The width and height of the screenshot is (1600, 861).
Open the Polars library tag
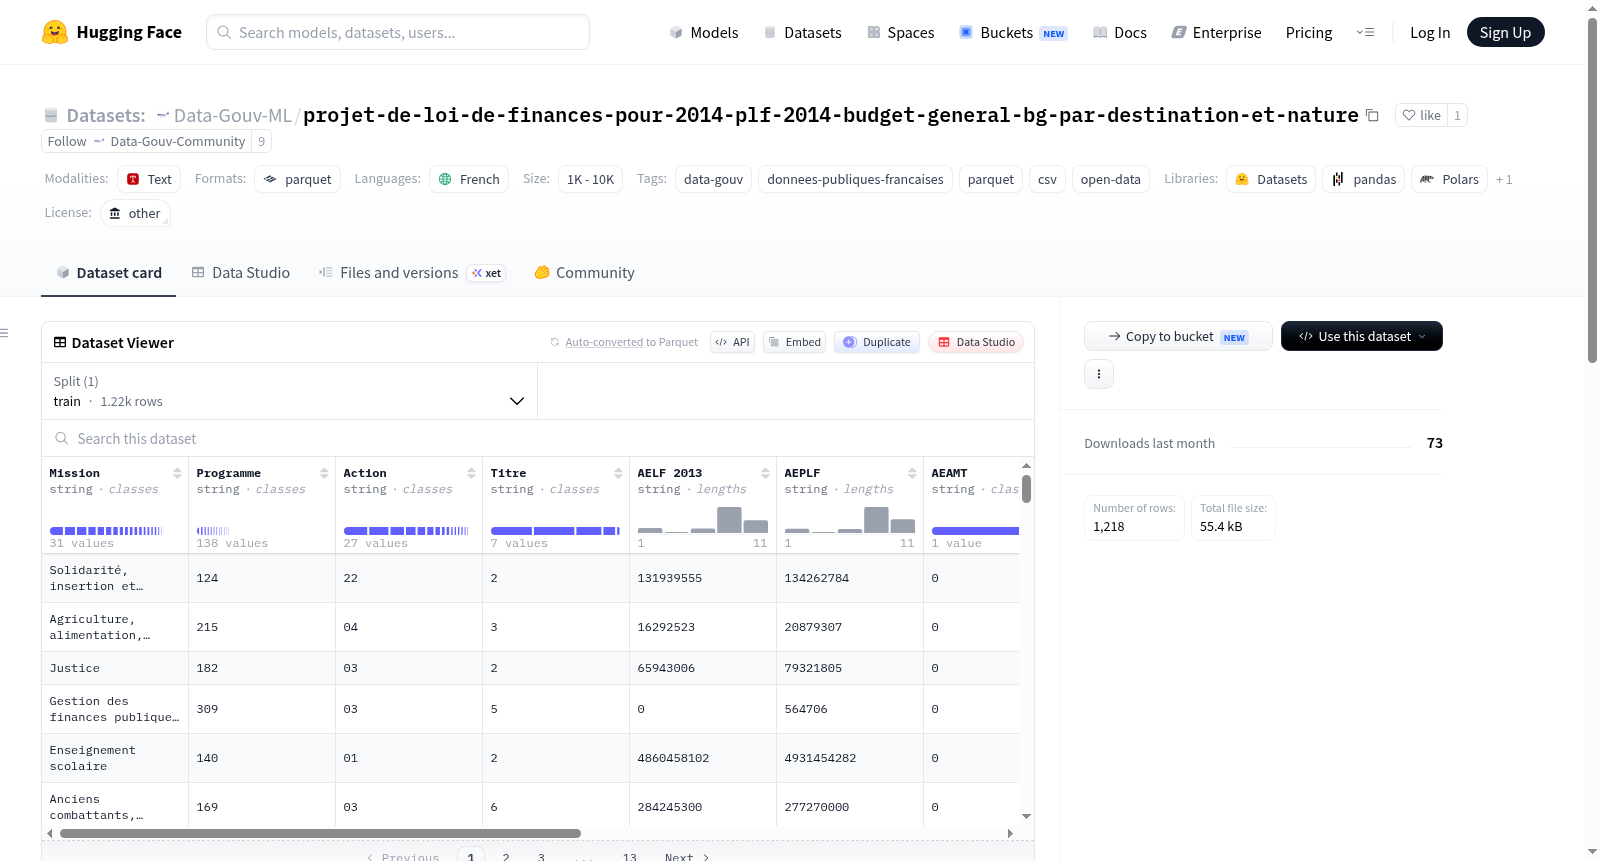click(x=1449, y=179)
